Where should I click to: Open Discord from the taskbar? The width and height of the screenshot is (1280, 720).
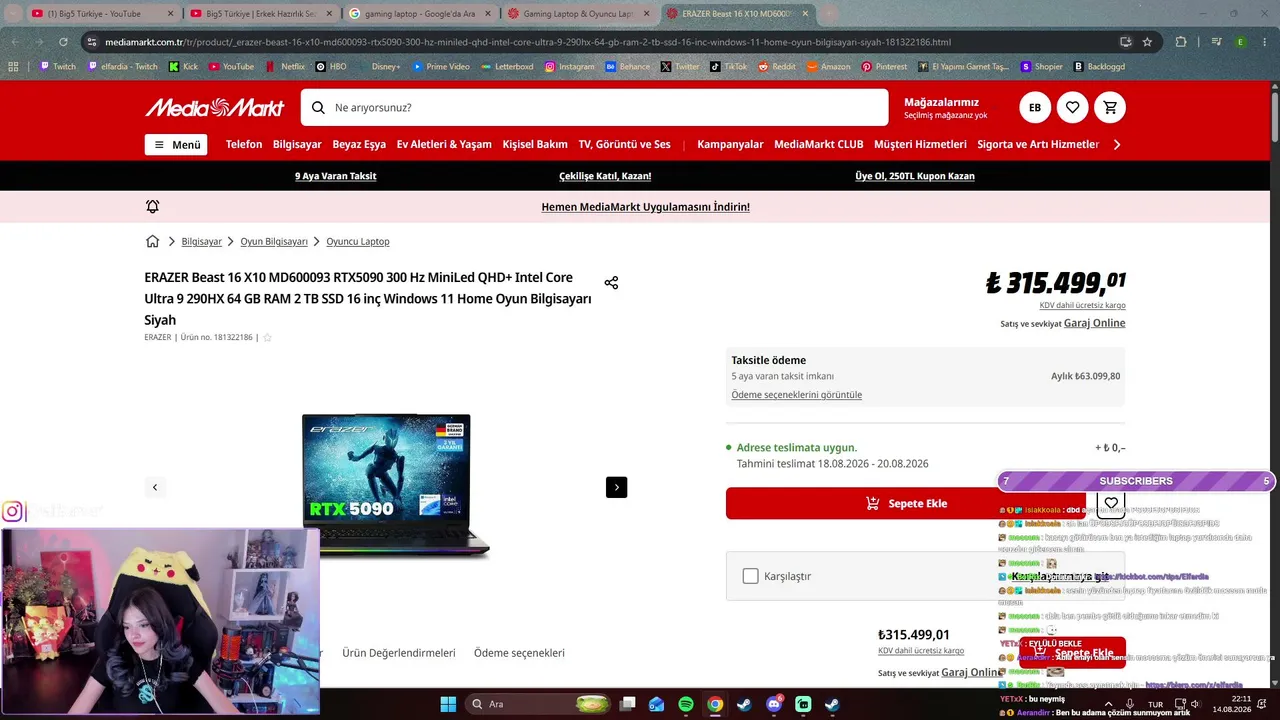(773, 704)
